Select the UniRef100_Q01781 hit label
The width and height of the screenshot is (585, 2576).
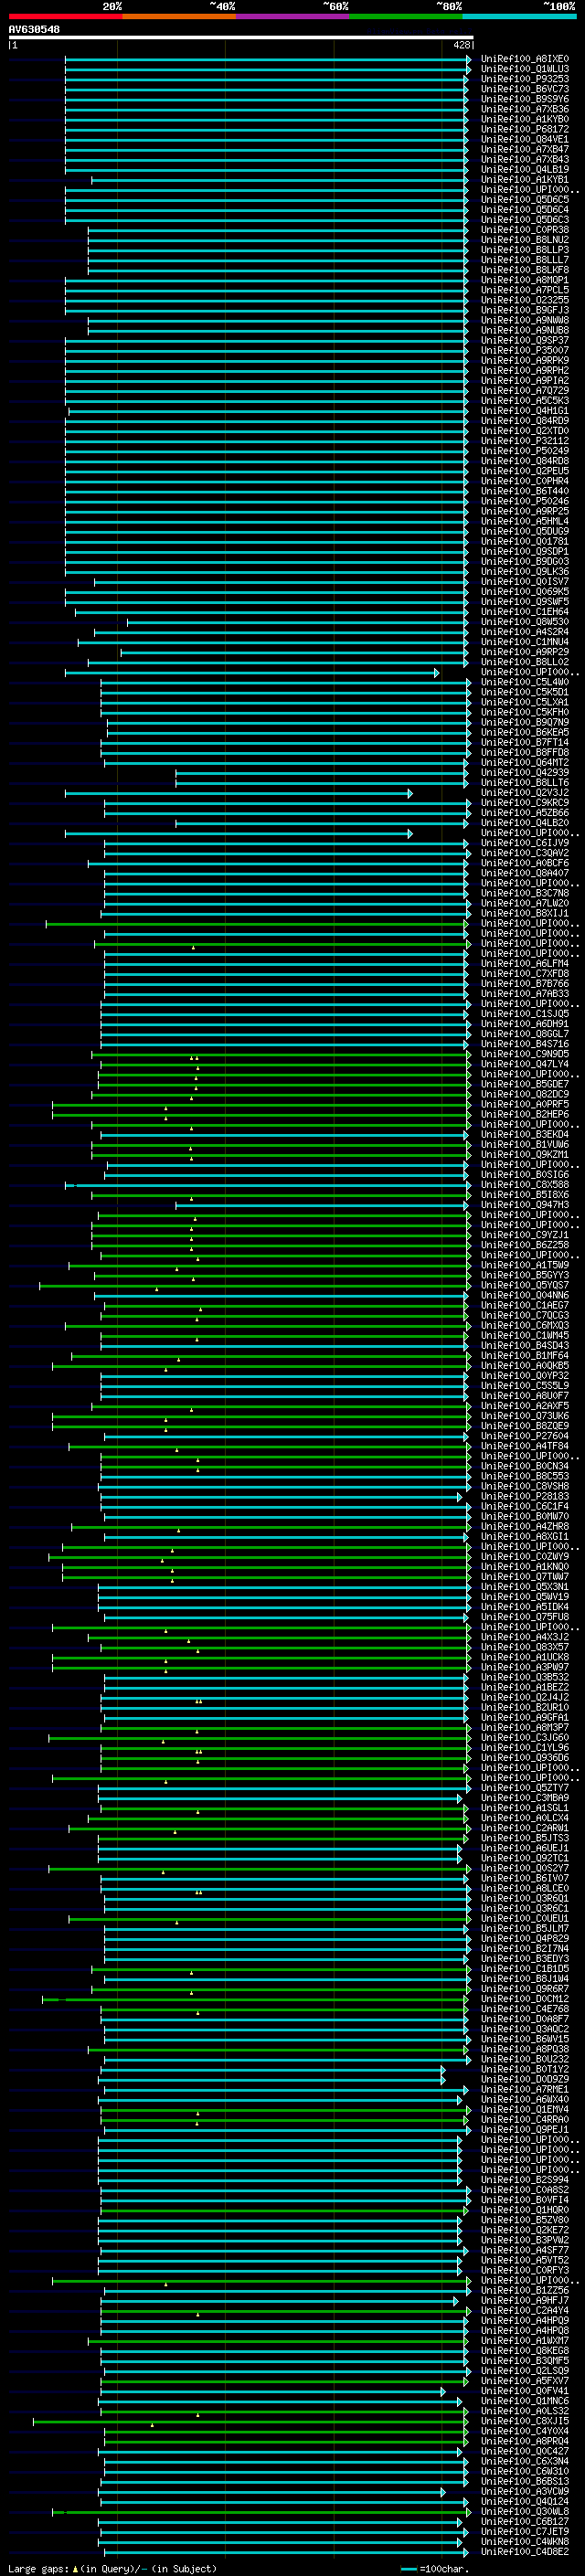click(x=524, y=541)
